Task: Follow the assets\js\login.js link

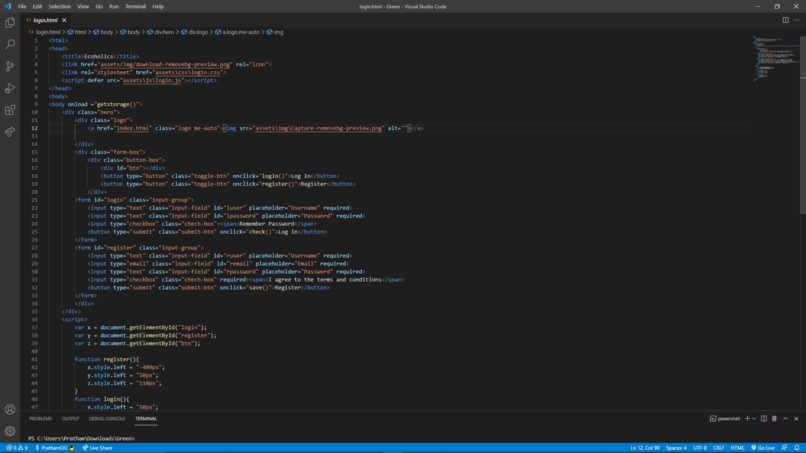Action: 152,80
